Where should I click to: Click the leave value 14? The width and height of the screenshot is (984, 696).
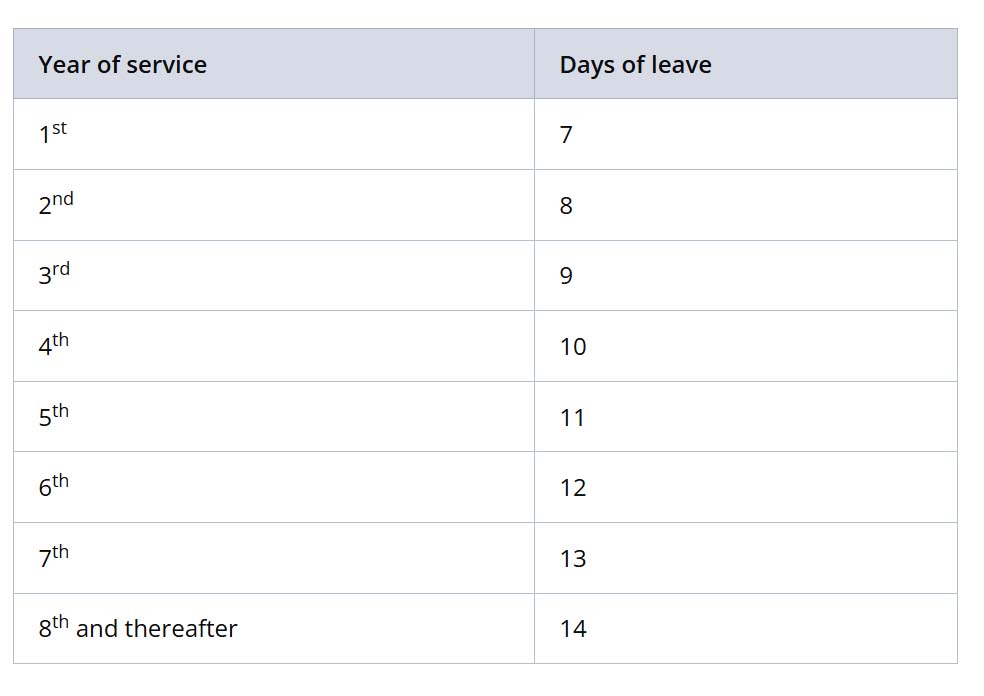click(x=573, y=628)
